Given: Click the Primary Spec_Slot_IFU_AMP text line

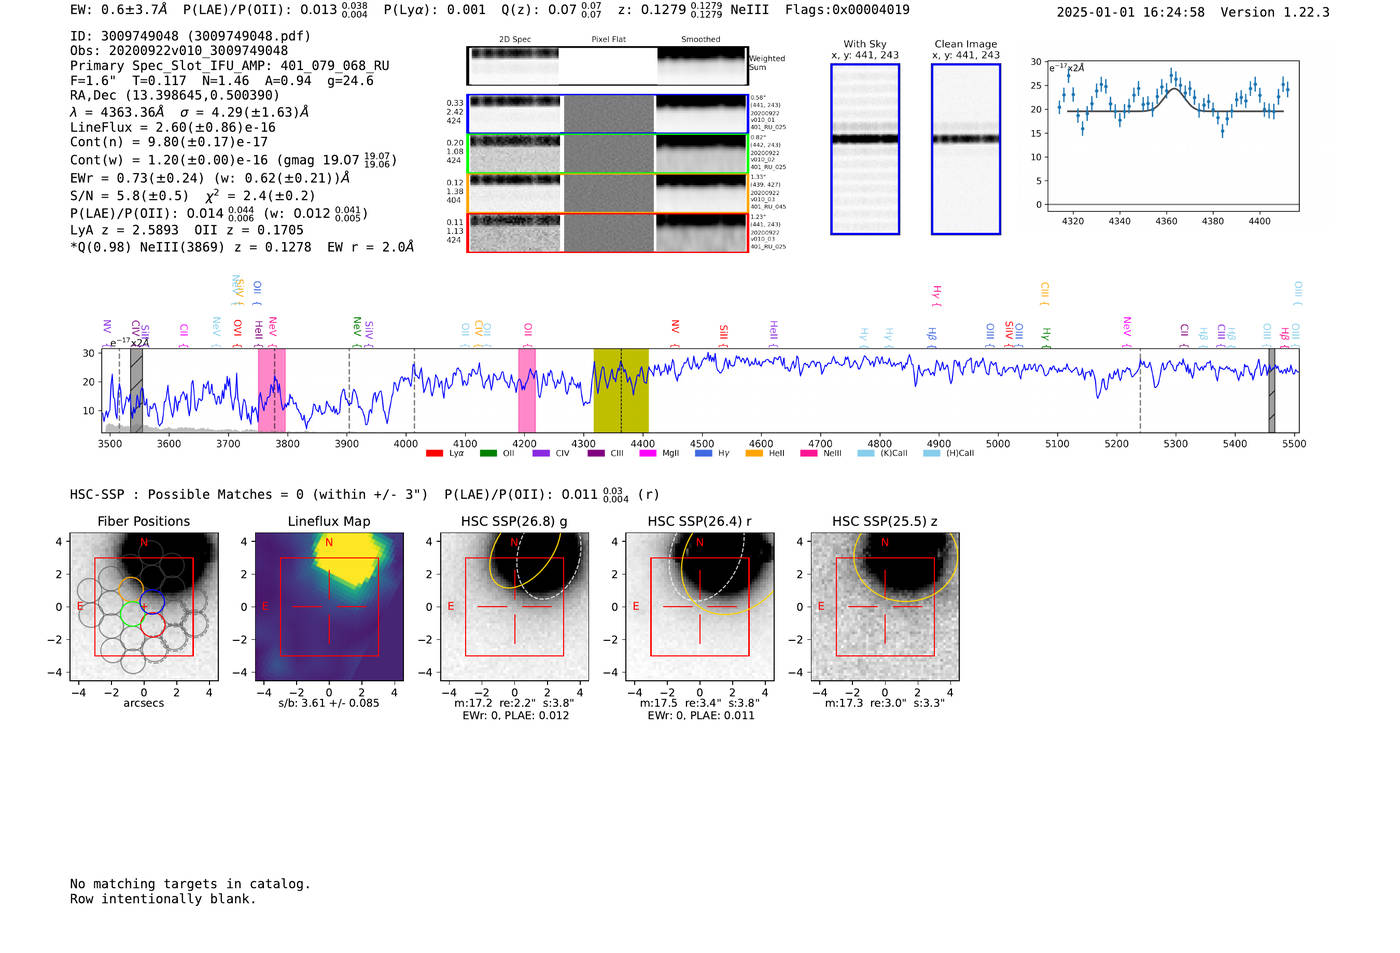Looking at the screenshot, I should click(230, 66).
